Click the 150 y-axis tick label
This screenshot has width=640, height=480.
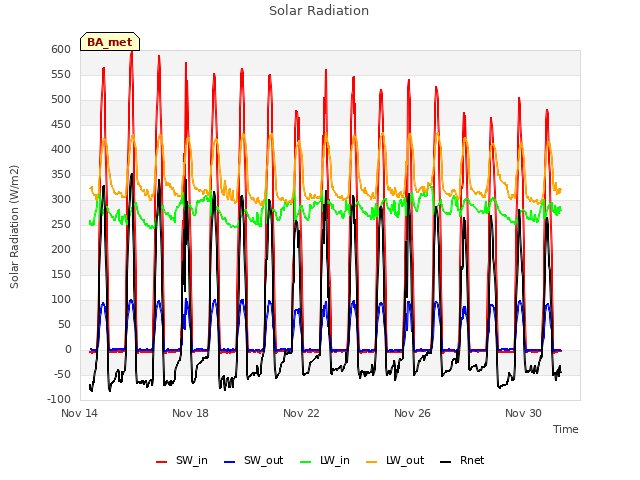coord(61,275)
